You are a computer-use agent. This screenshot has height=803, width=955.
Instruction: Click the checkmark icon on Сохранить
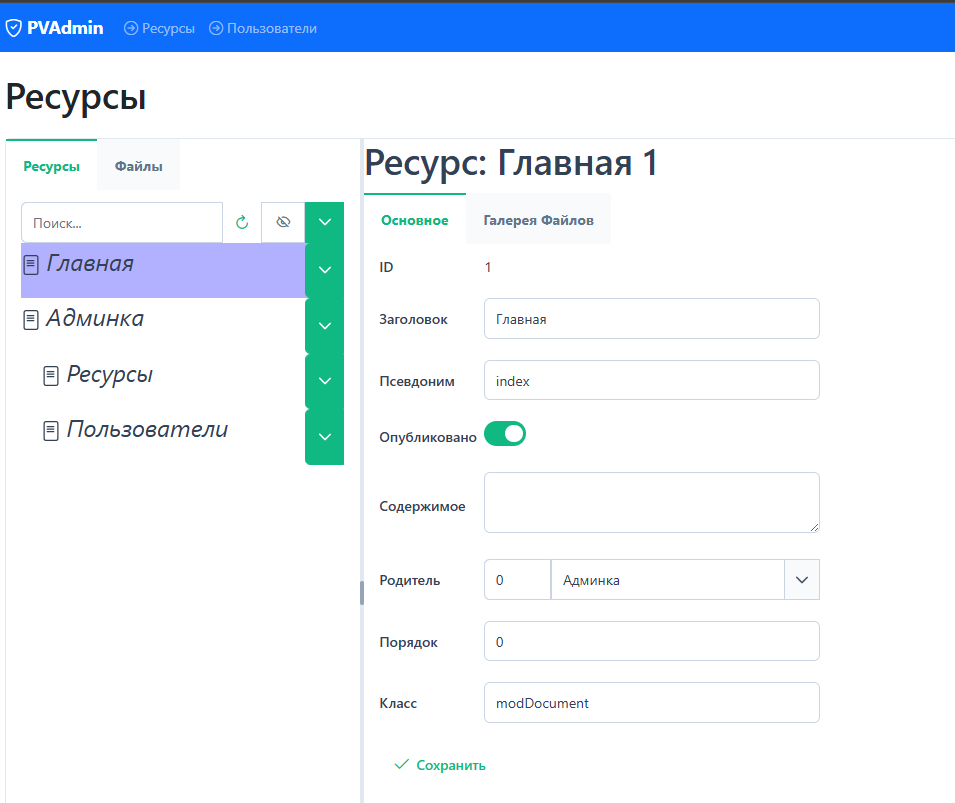tap(401, 765)
